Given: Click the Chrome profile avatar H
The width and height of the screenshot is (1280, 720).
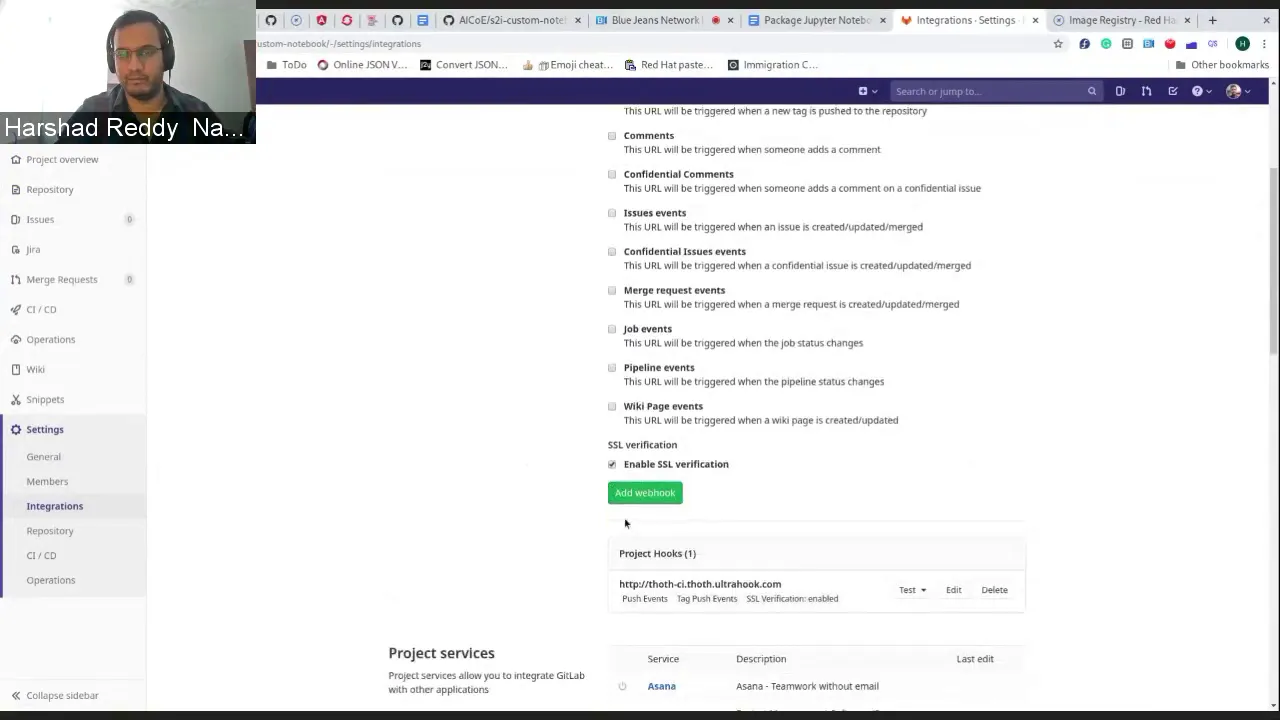Looking at the screenshot, I should [x=1242, y=44].
